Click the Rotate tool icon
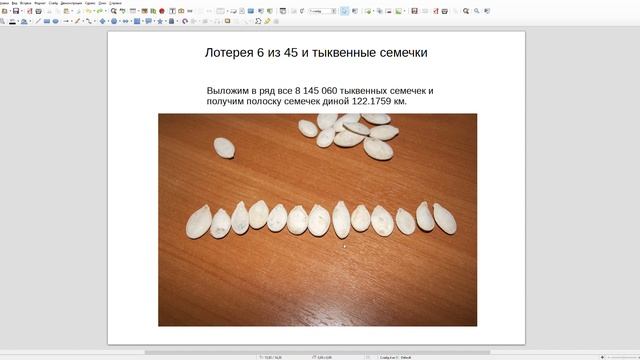The height and width of the screenshot is (360, 640). [x=185, y=21]
